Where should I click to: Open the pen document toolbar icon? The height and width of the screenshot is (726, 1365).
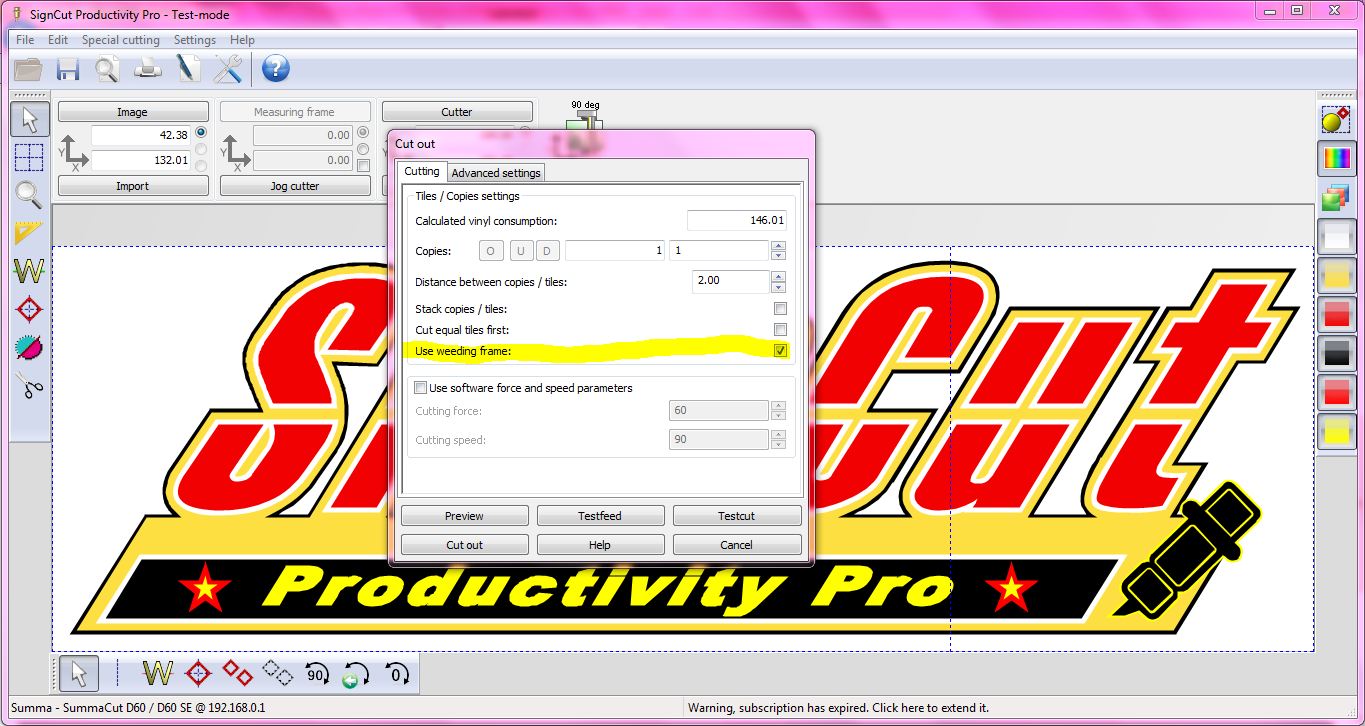point(188,69)
